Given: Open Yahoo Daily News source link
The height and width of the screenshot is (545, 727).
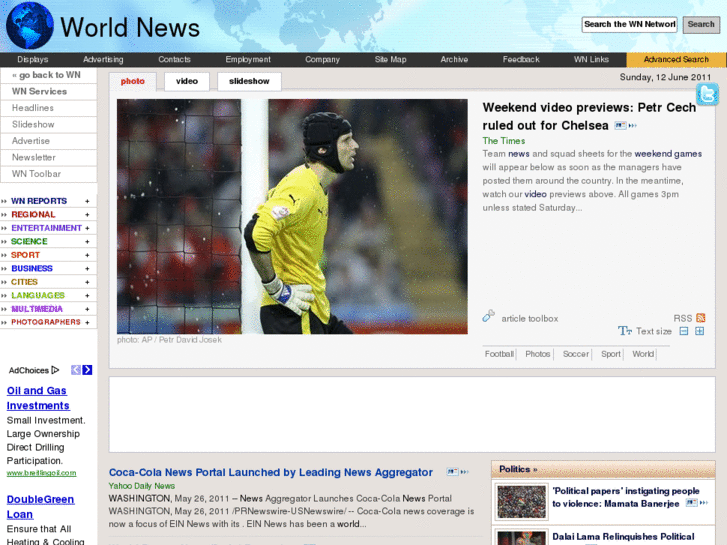Looking at the screenshot, I should click(141, 486).
